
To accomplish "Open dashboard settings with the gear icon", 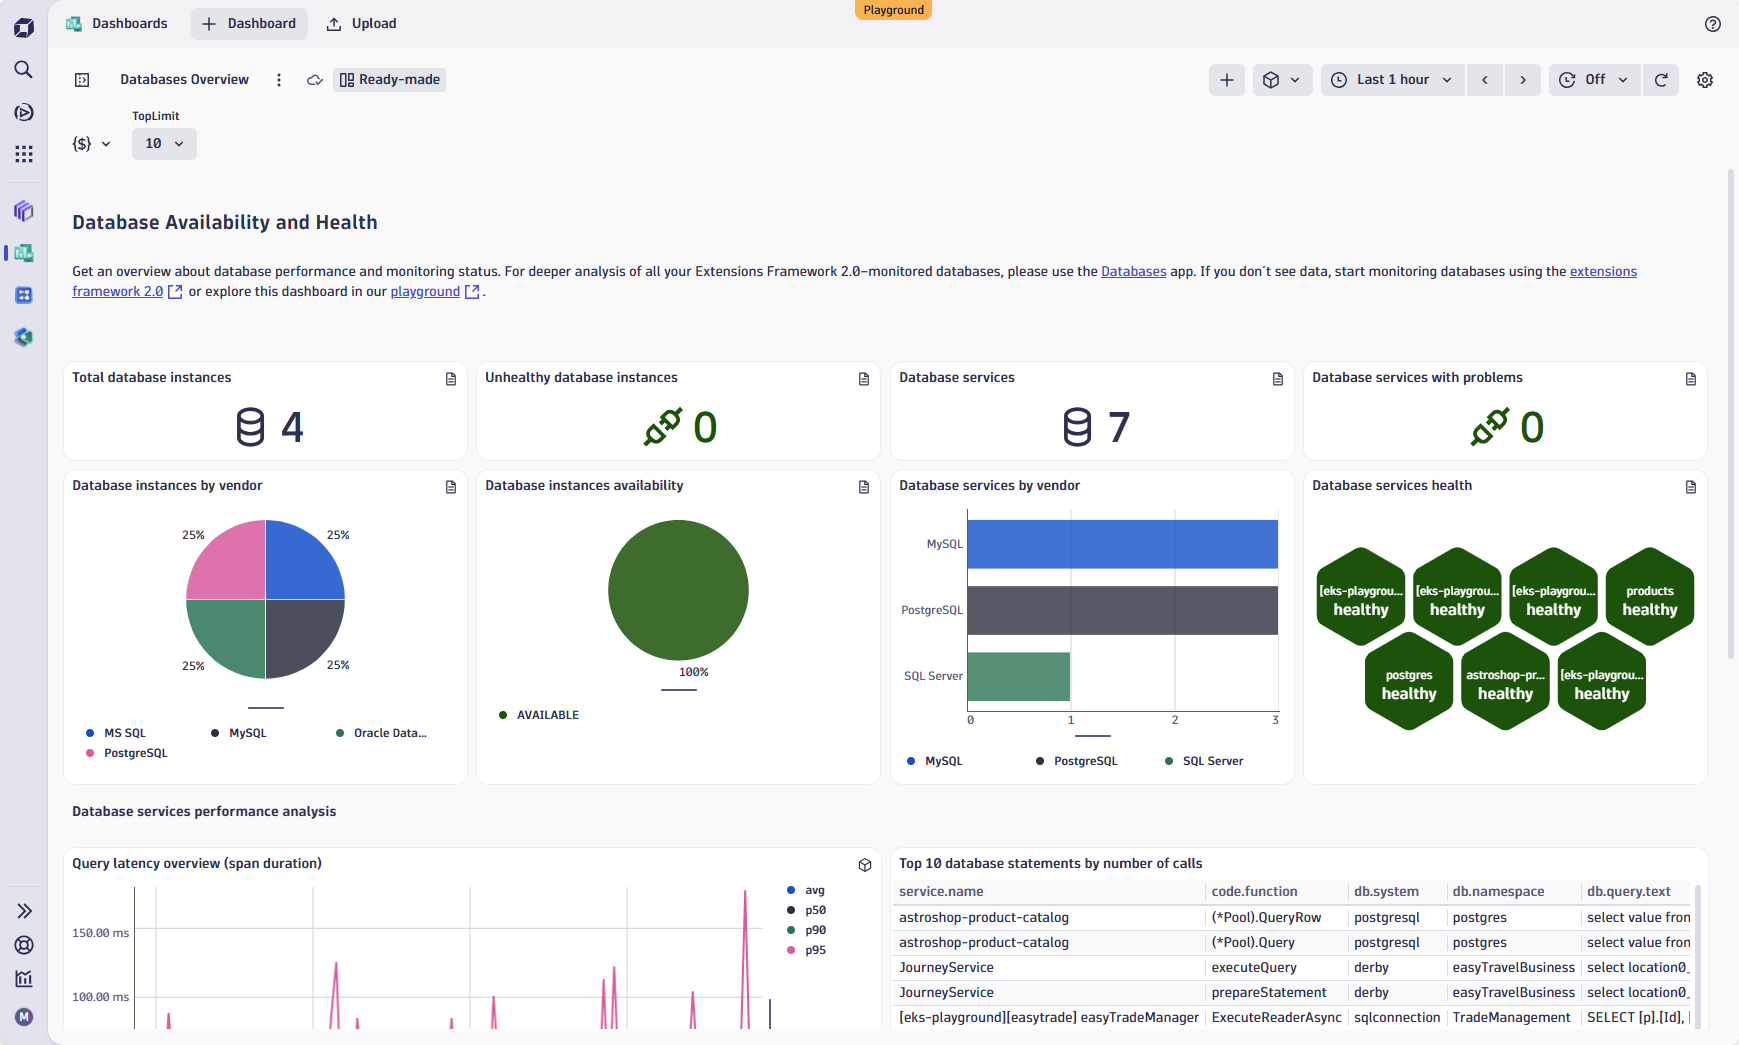I will [1706, 80].
